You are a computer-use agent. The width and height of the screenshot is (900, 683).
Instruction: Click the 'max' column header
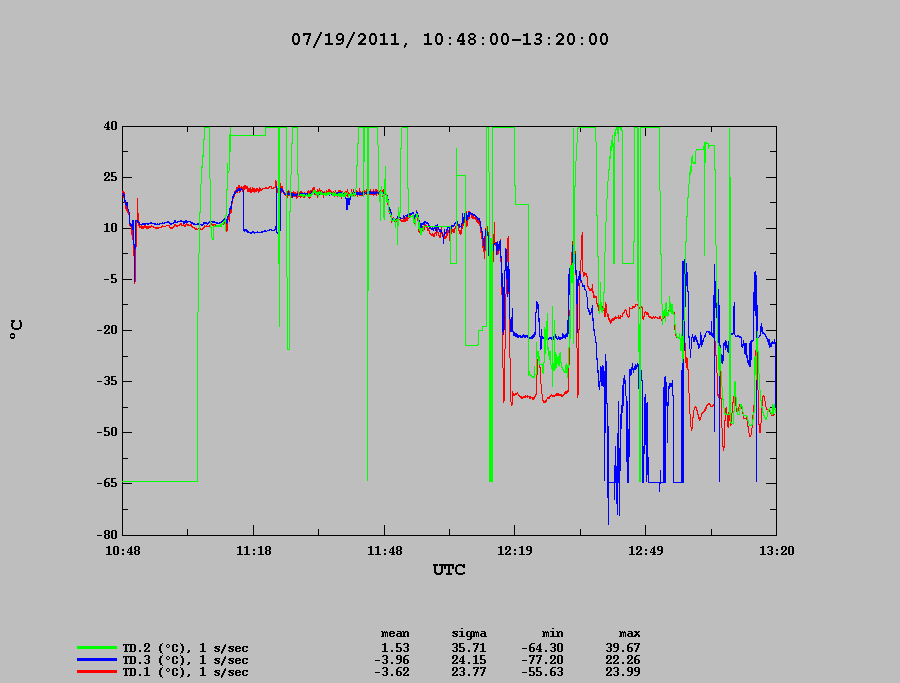coord(629,634)
